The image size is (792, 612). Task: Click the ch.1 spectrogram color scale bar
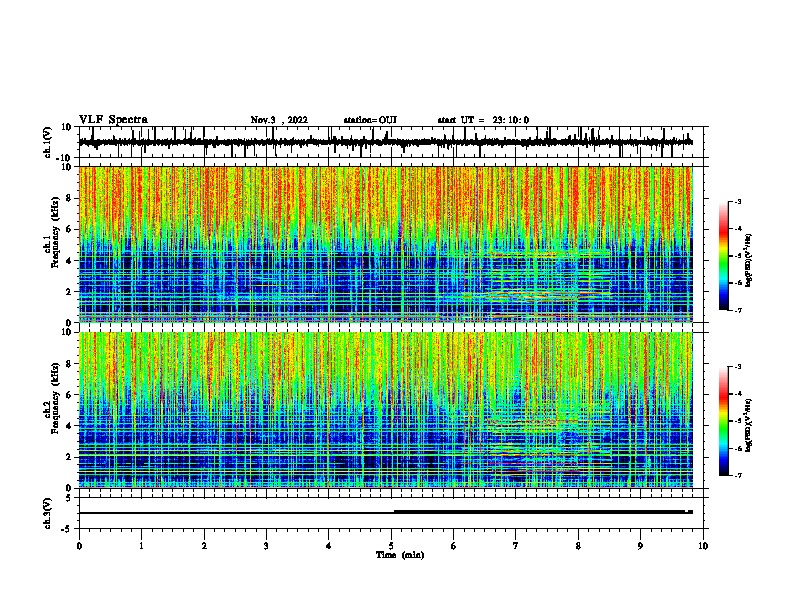click(x=724, y=256)
